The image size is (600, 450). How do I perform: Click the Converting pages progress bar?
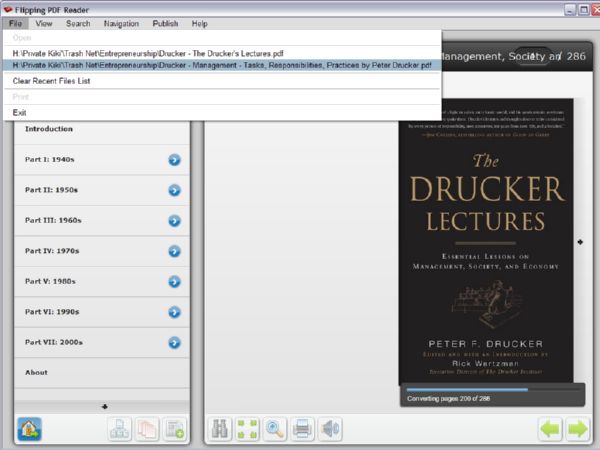[493, 390]
